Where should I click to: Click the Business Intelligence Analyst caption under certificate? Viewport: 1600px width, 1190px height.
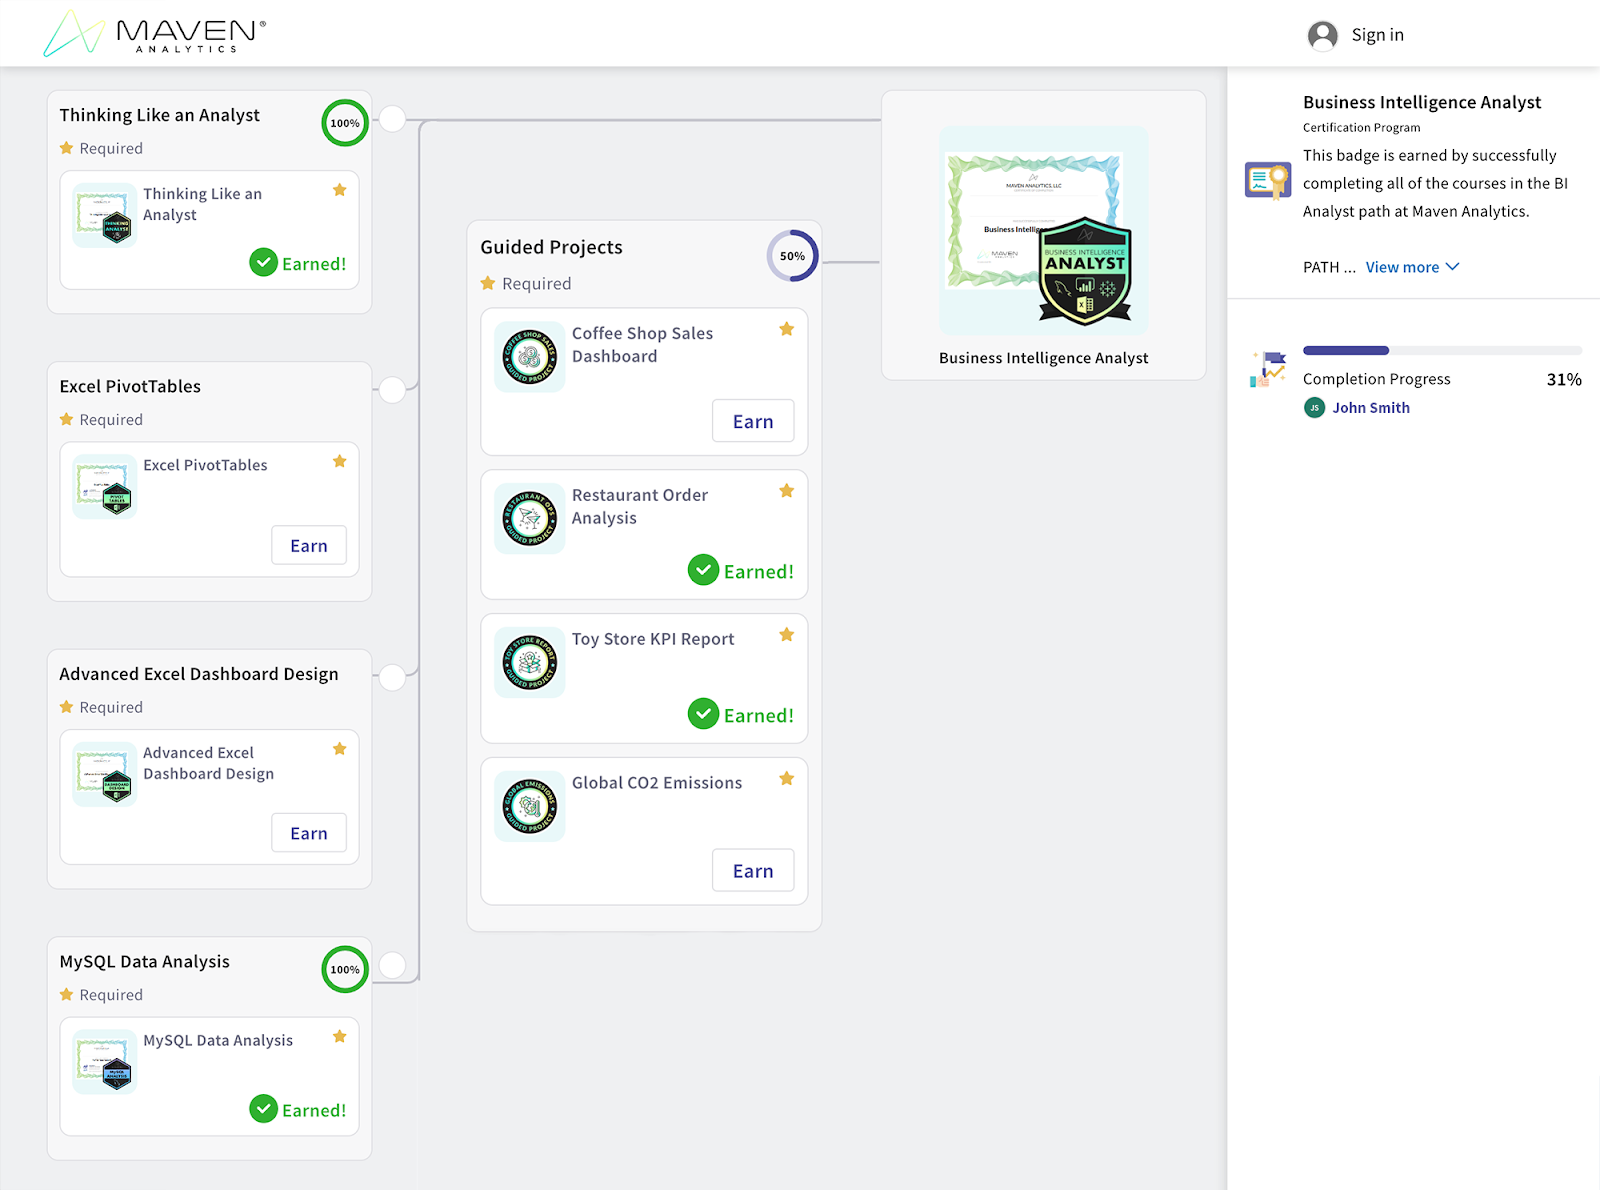pos(1043,358)
